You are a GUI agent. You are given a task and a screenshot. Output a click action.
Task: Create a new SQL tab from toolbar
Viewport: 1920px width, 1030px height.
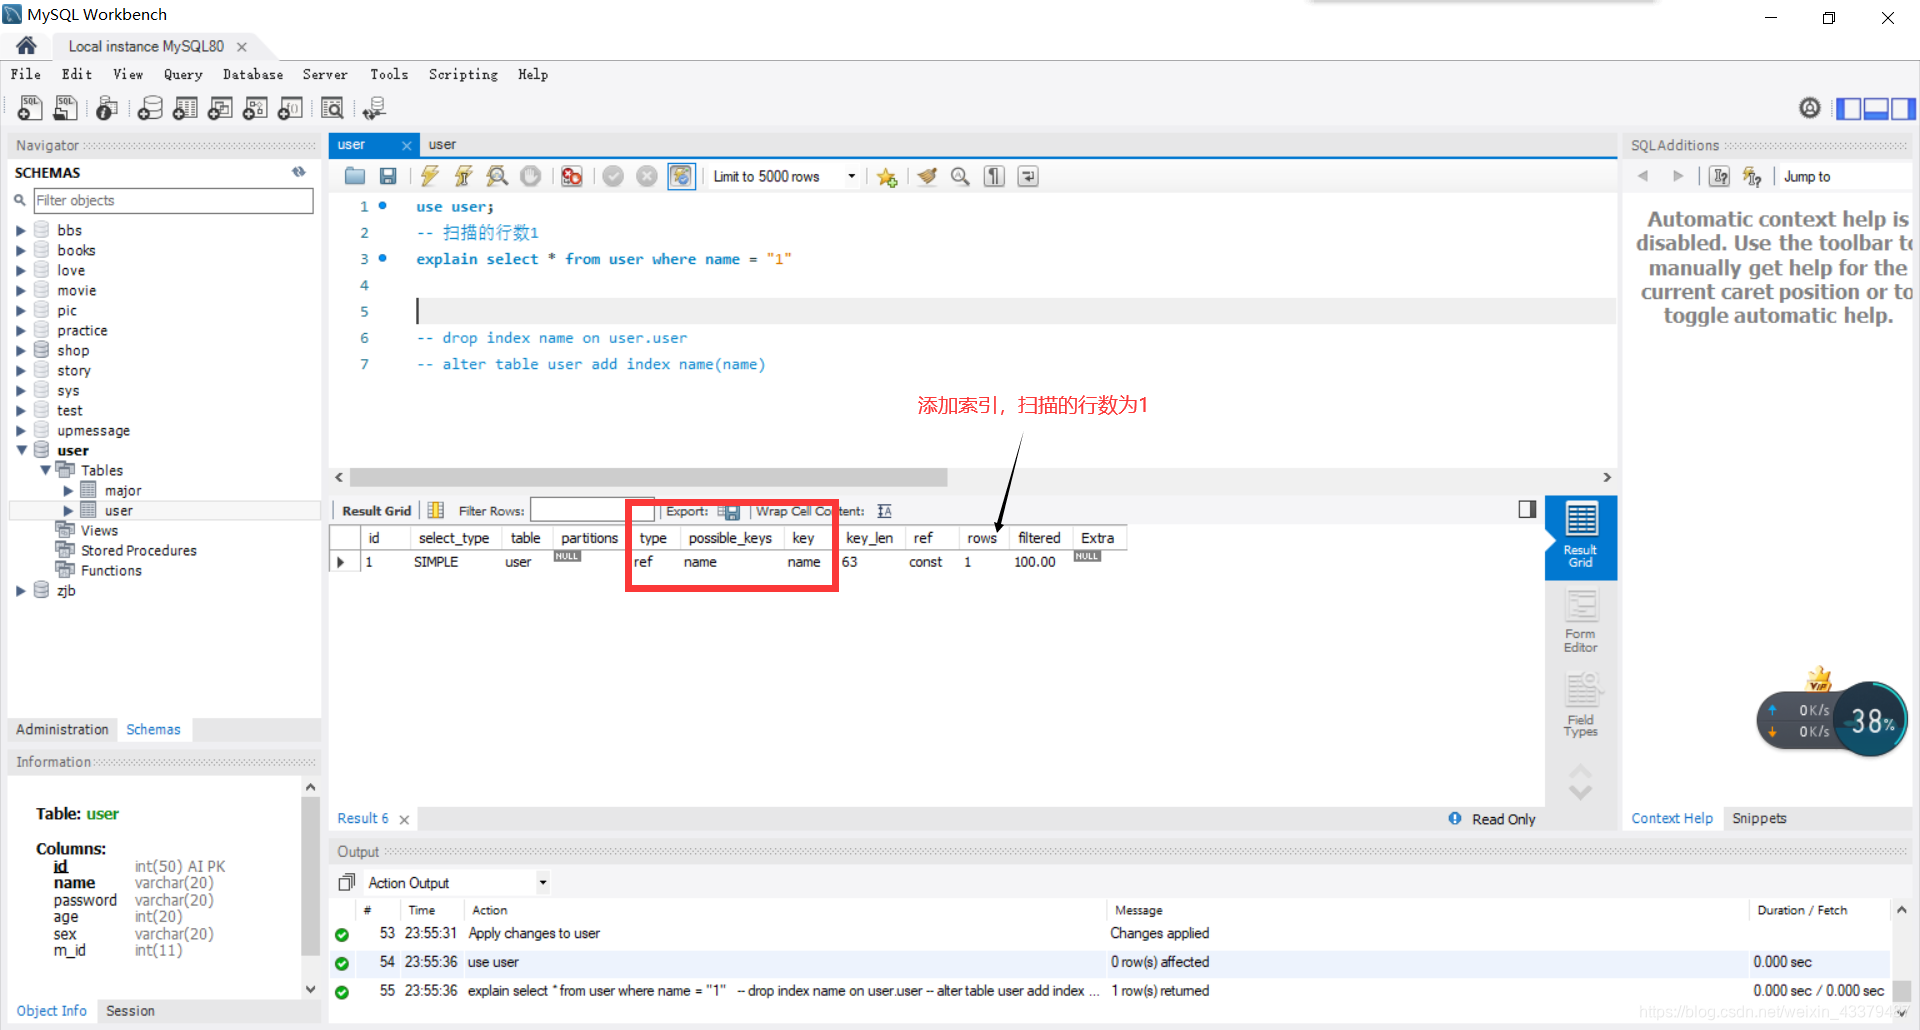pos(30,108)
